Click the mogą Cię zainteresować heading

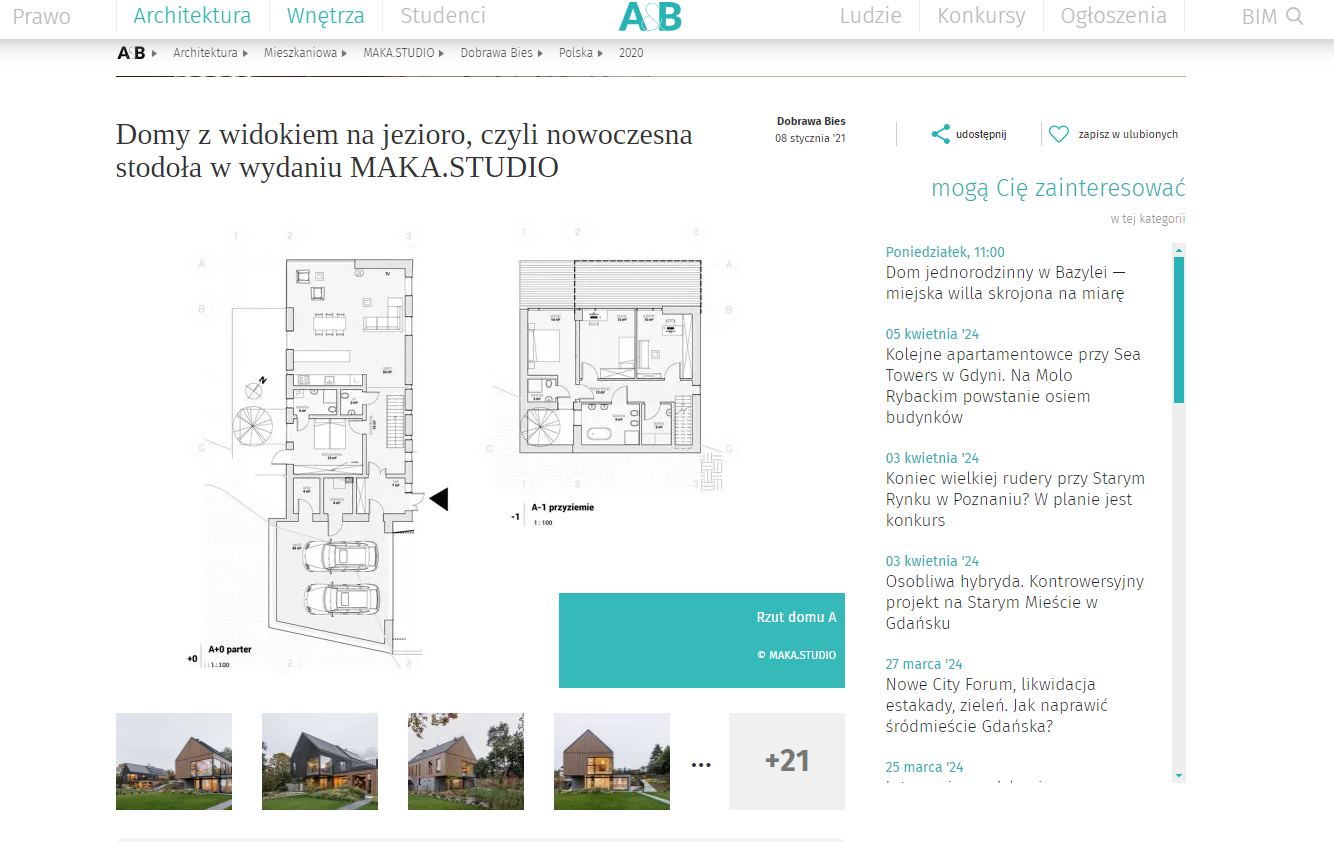(1058, 188)
